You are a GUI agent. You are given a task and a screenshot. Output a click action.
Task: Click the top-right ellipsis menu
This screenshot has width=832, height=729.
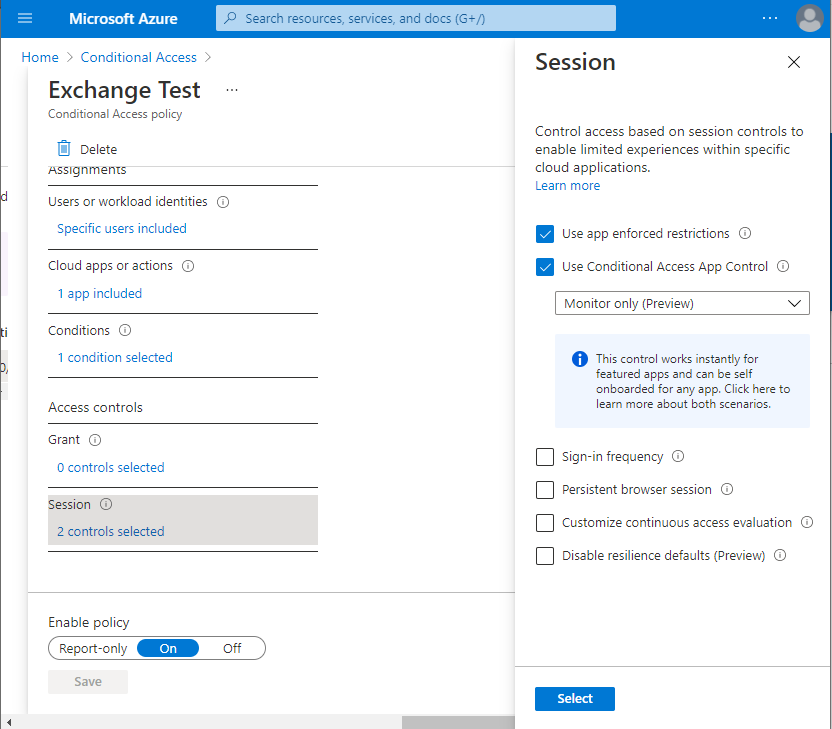pyautogui.click(x=770, y=17)
